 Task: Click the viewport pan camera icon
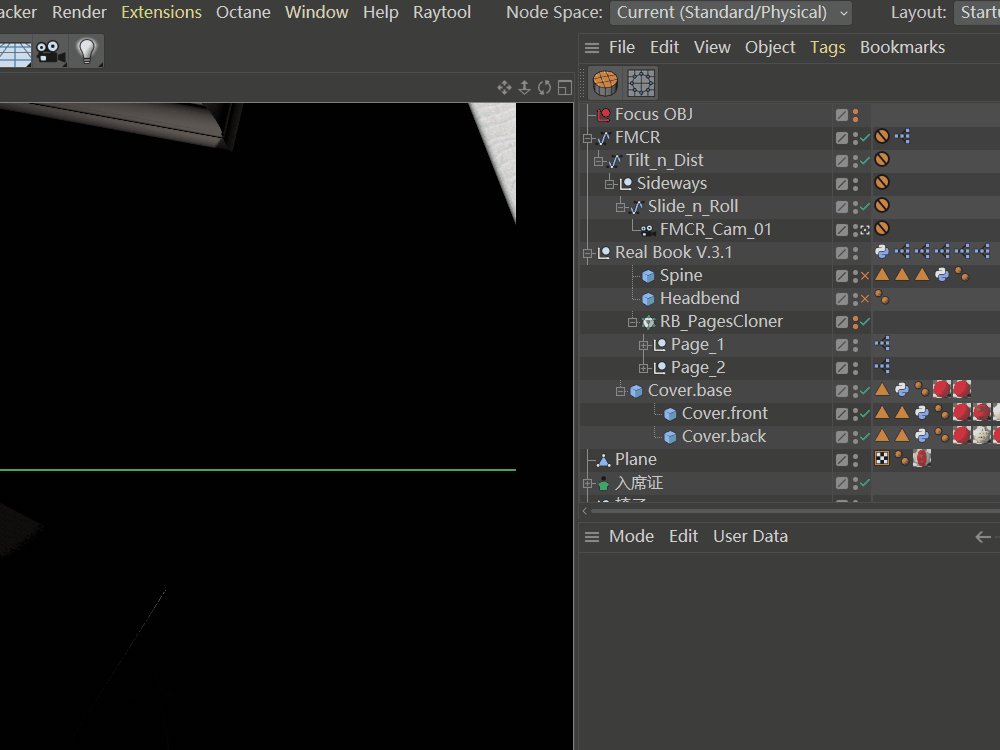coord(504,88)
